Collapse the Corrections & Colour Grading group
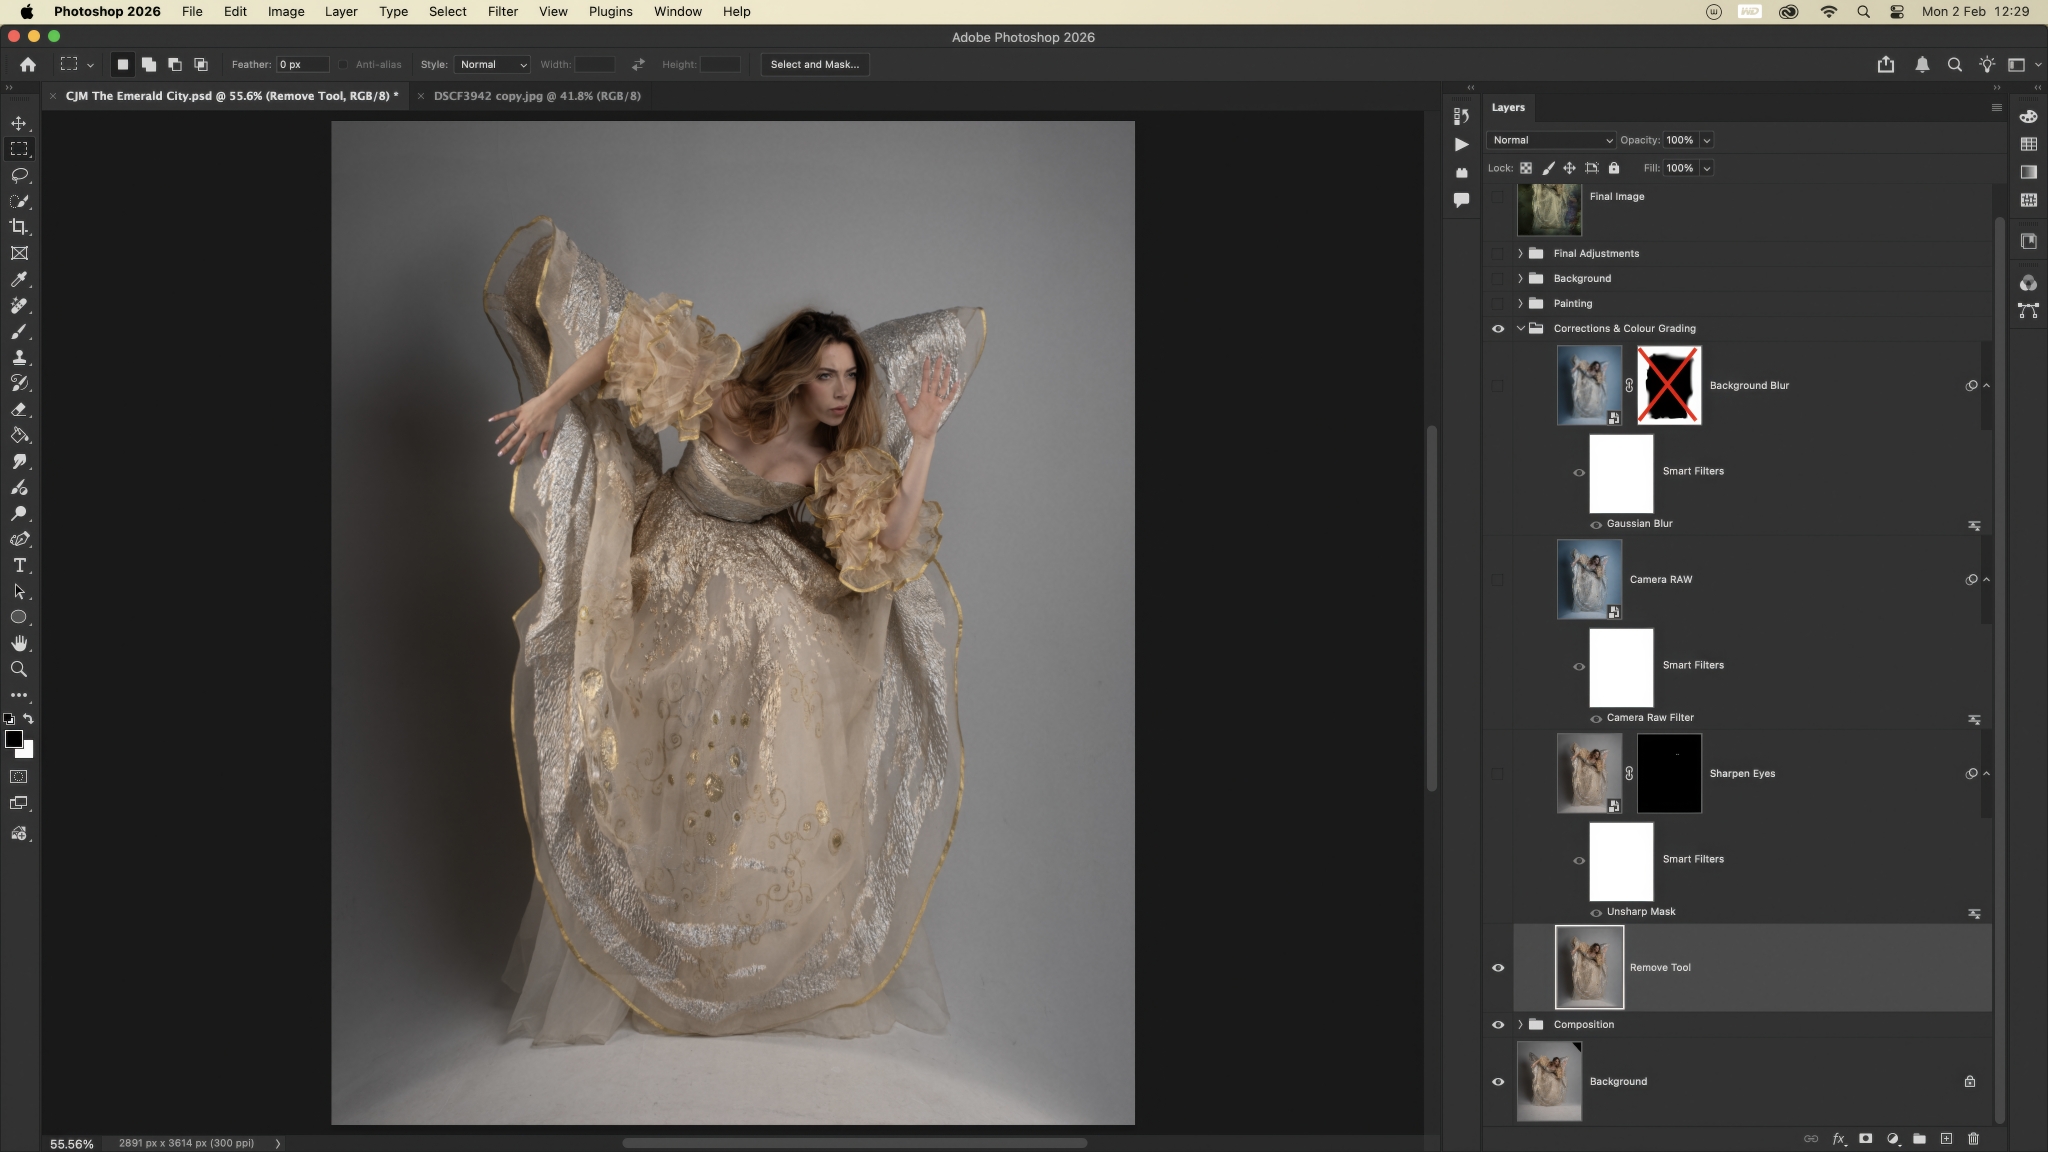 (x=1520, y=328)
